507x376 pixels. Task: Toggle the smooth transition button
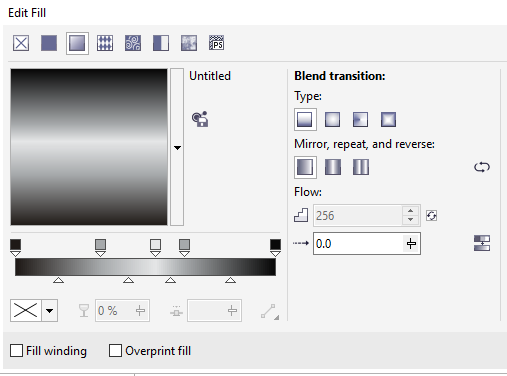(482, 243)
